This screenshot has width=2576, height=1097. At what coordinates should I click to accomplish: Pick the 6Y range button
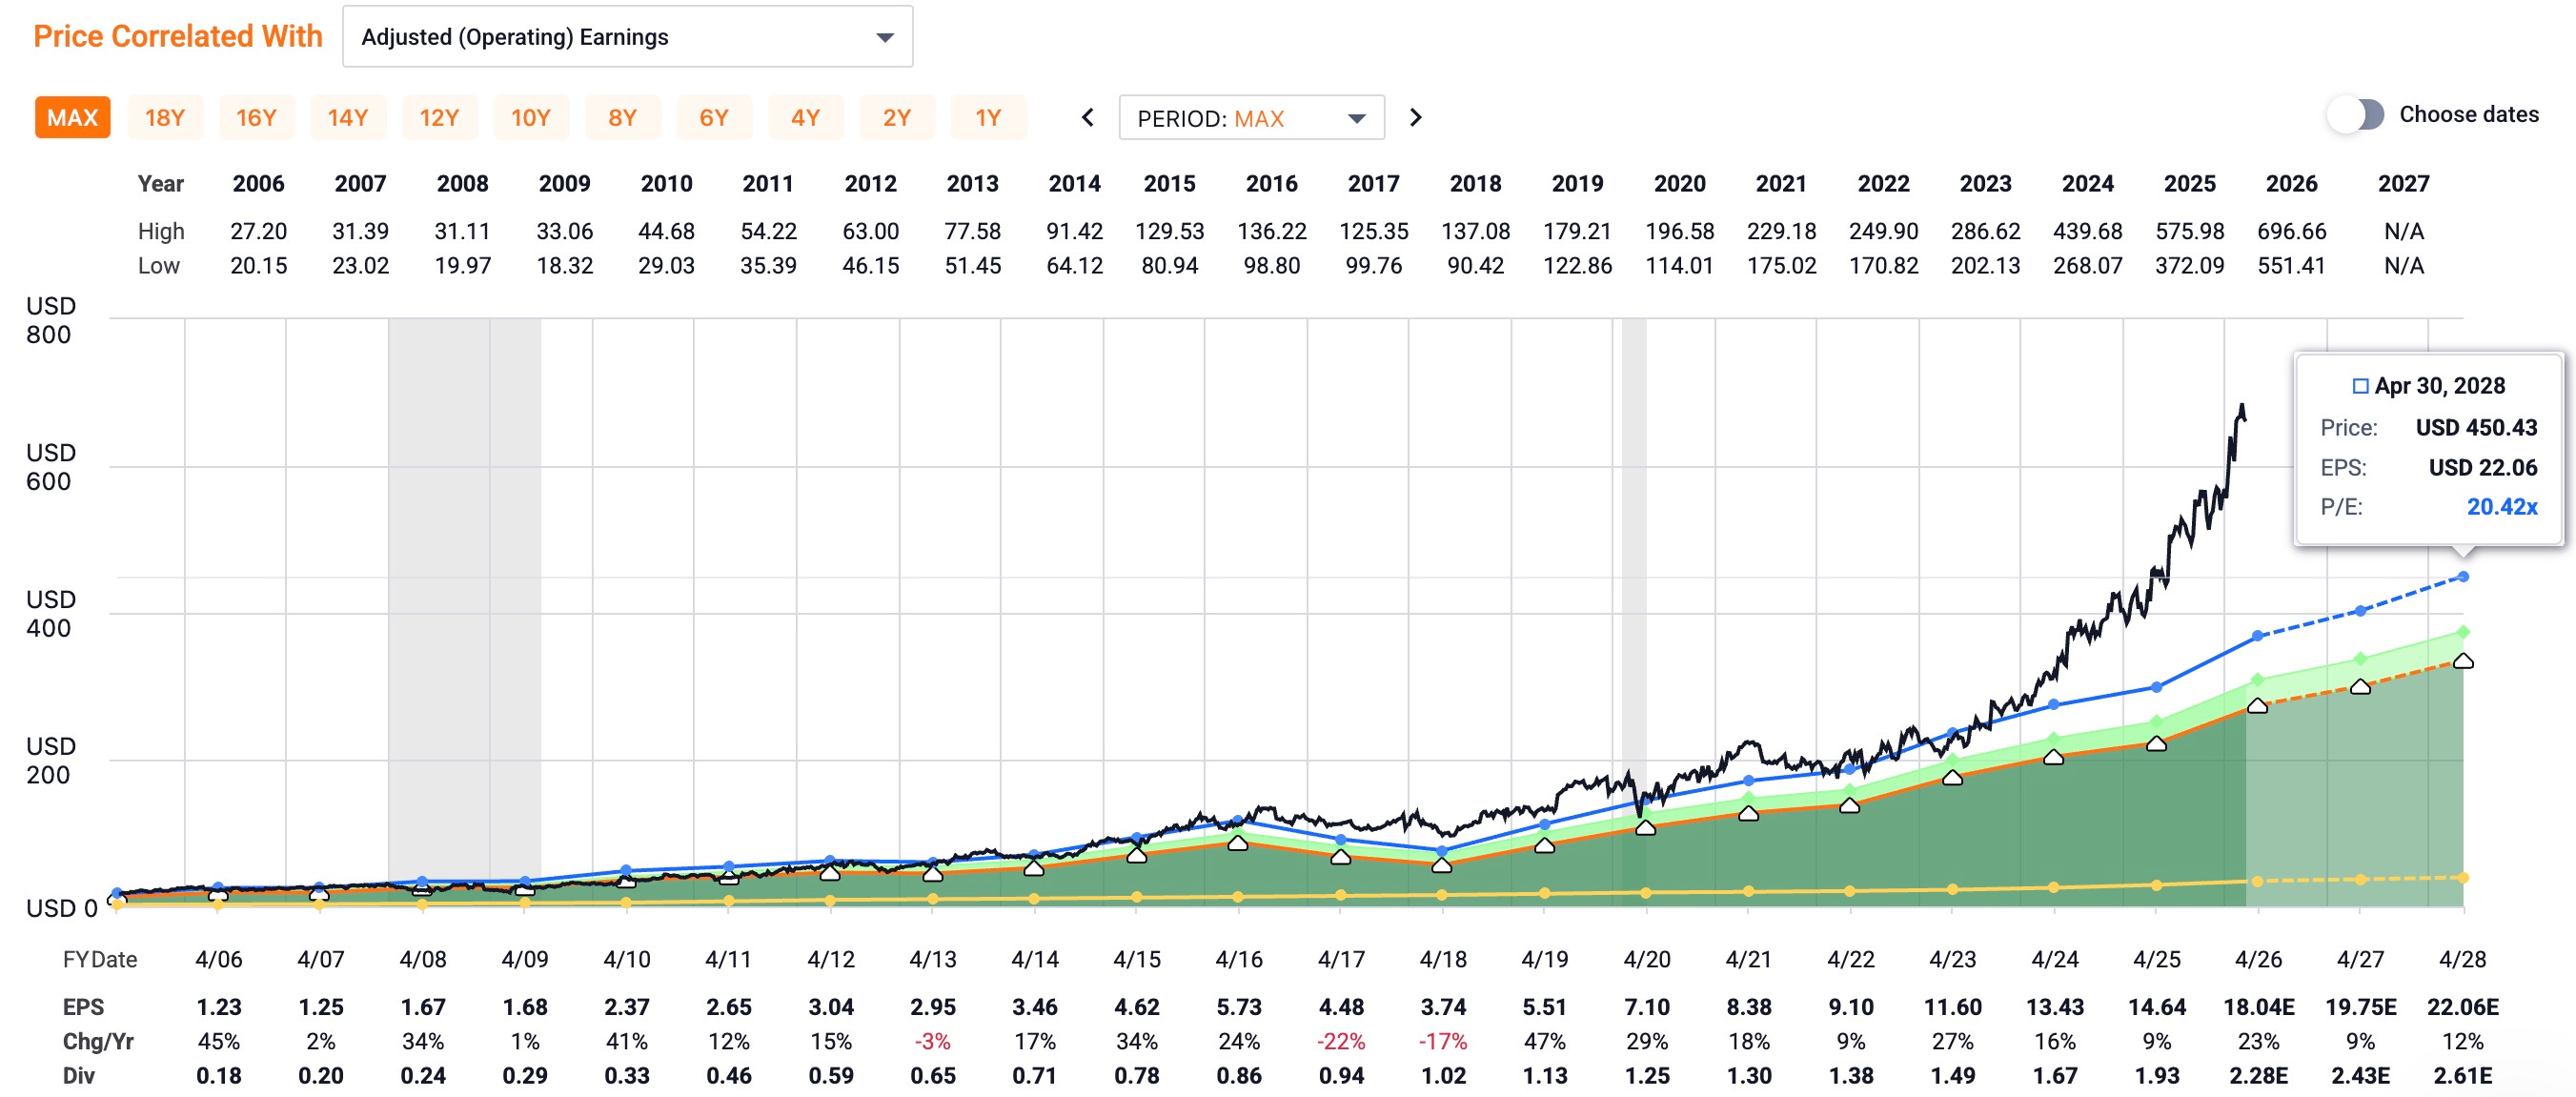point(713,118)
